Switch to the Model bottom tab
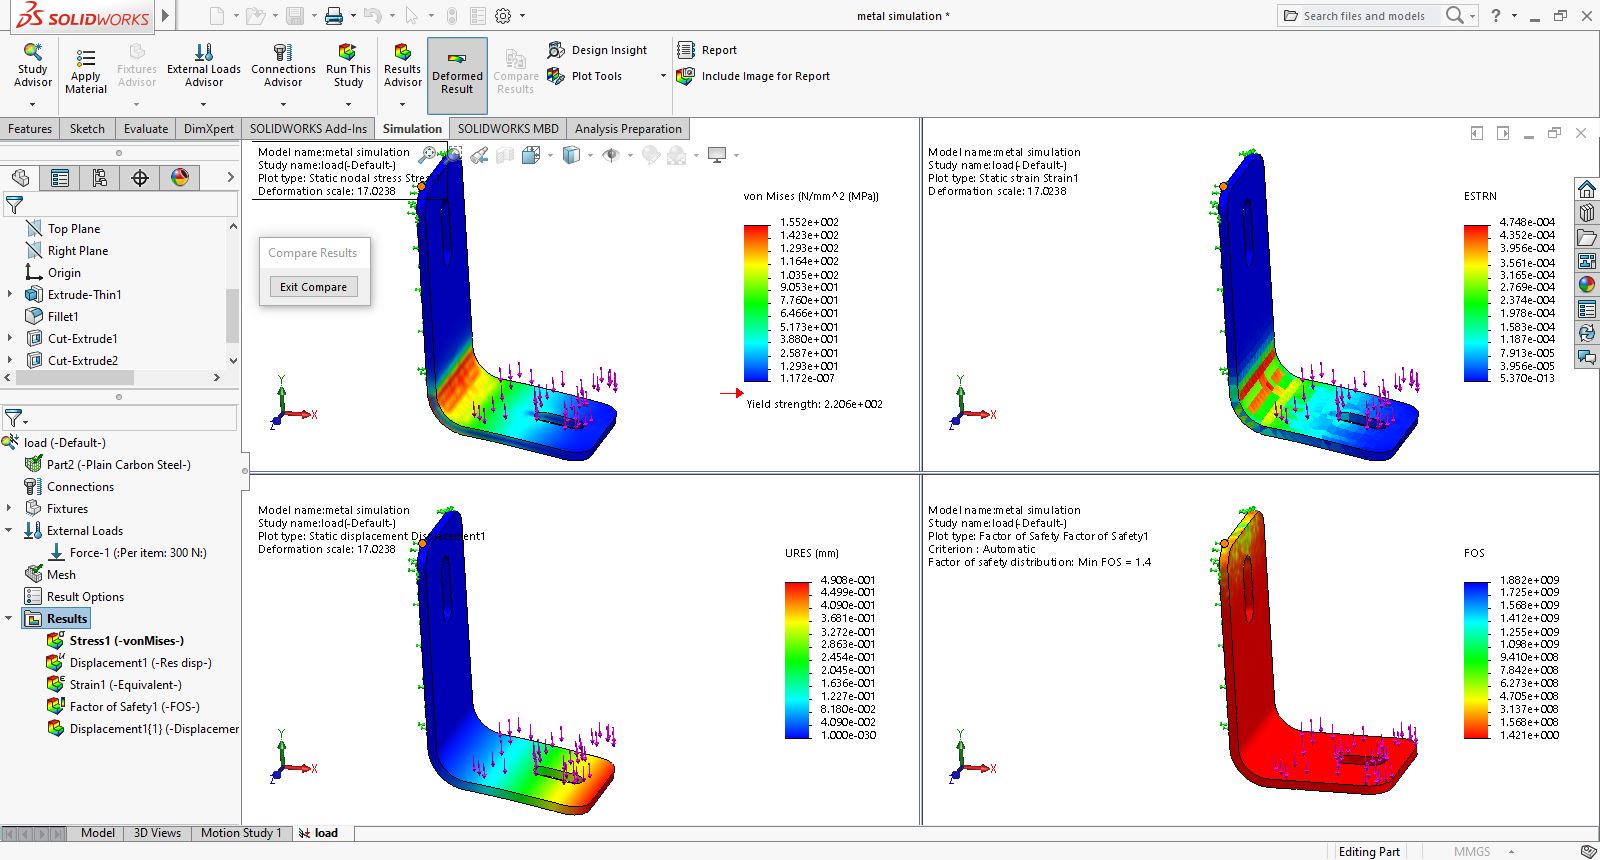Screen dimensions: 1600x860 coord(98,833)
